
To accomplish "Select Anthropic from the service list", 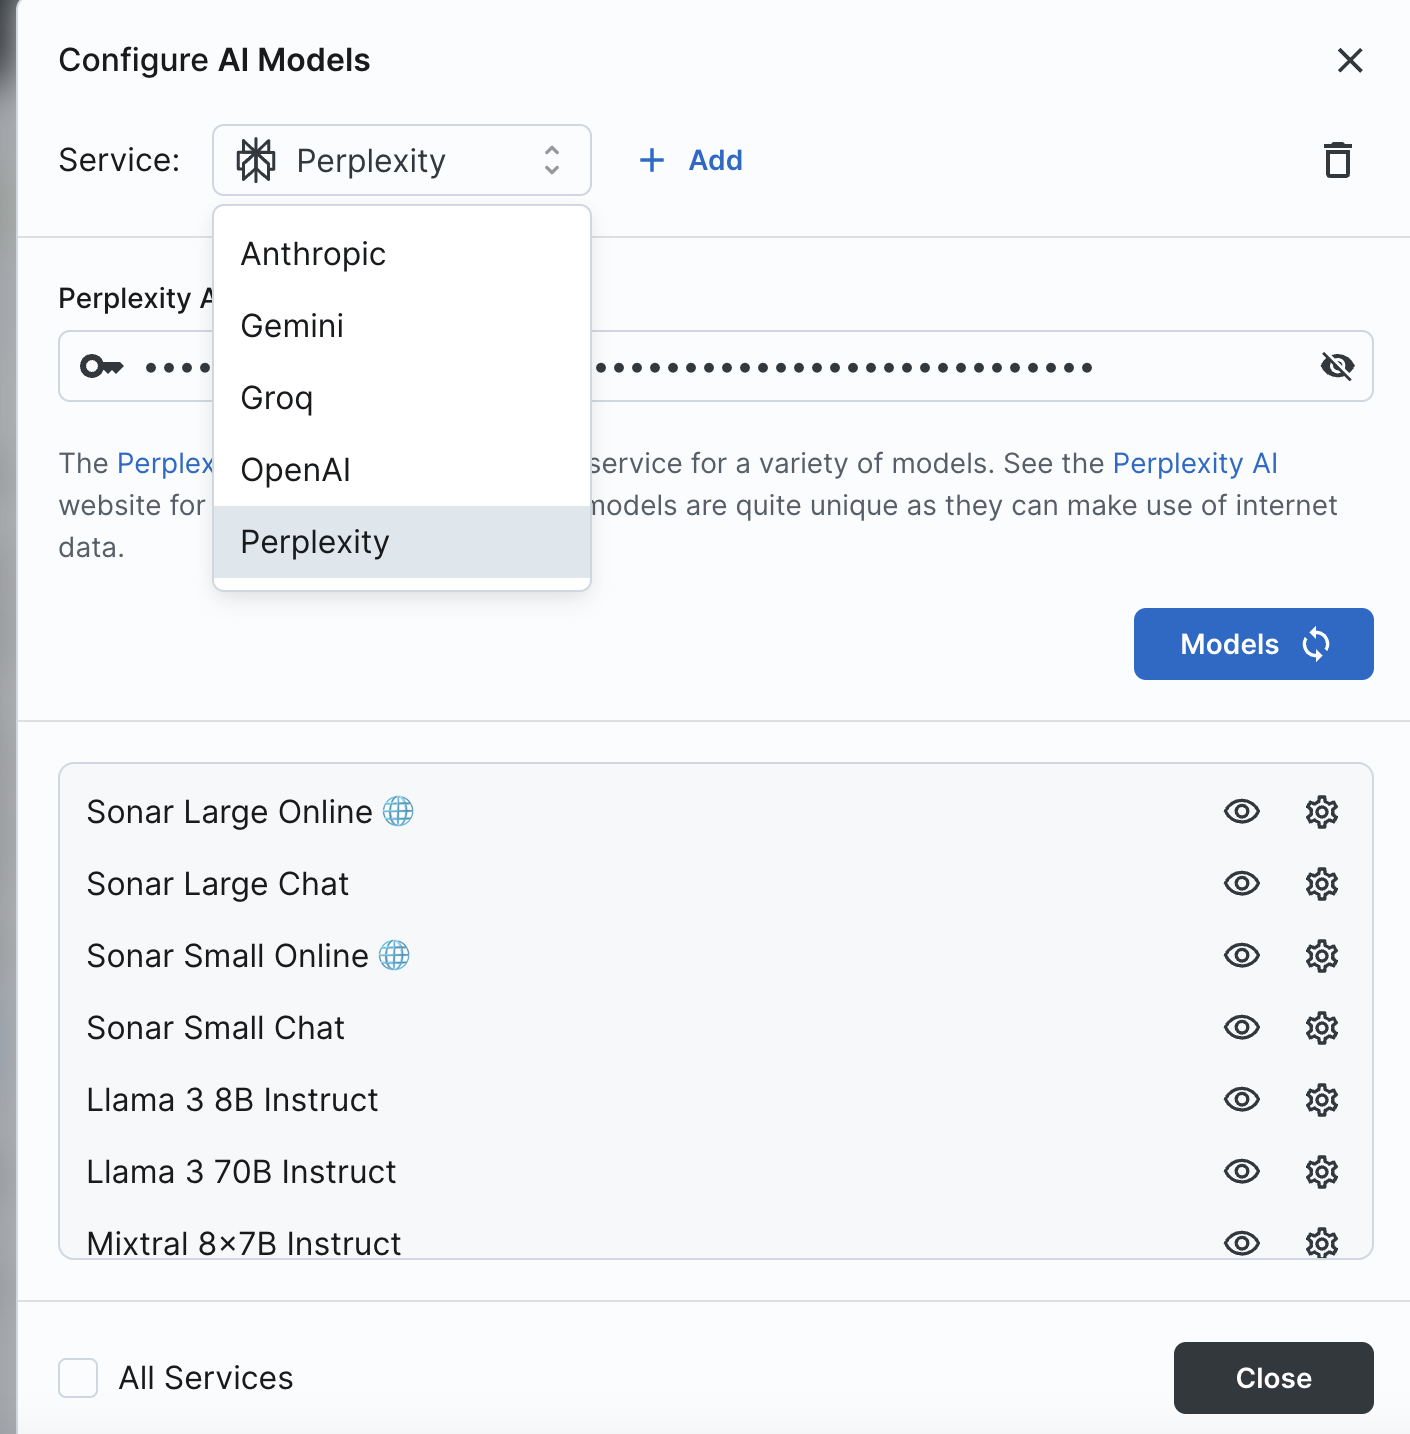I will pyautogui.click(x=312, y=254).
